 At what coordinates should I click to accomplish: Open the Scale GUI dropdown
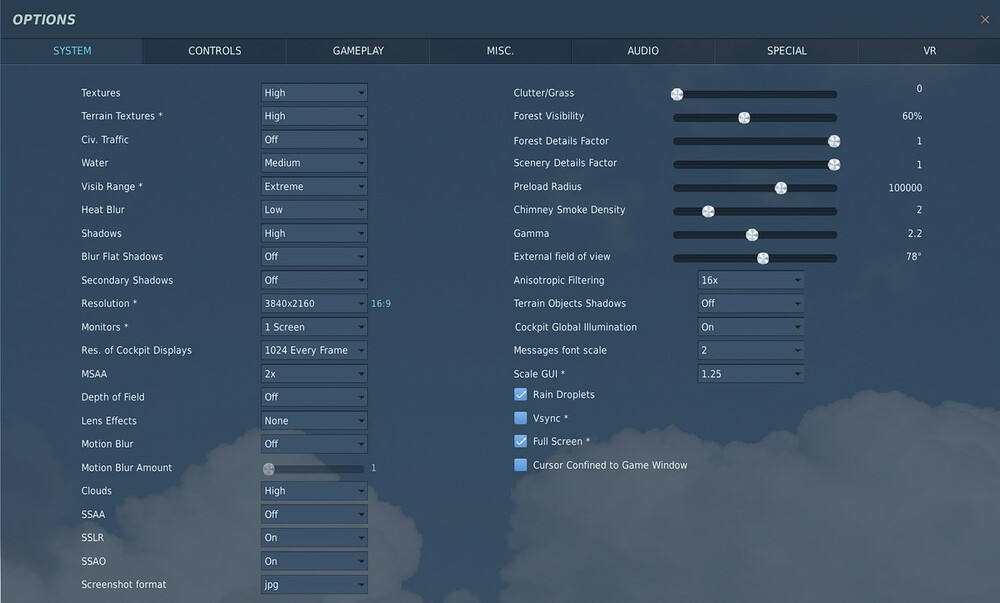click(x=751, y=373)
